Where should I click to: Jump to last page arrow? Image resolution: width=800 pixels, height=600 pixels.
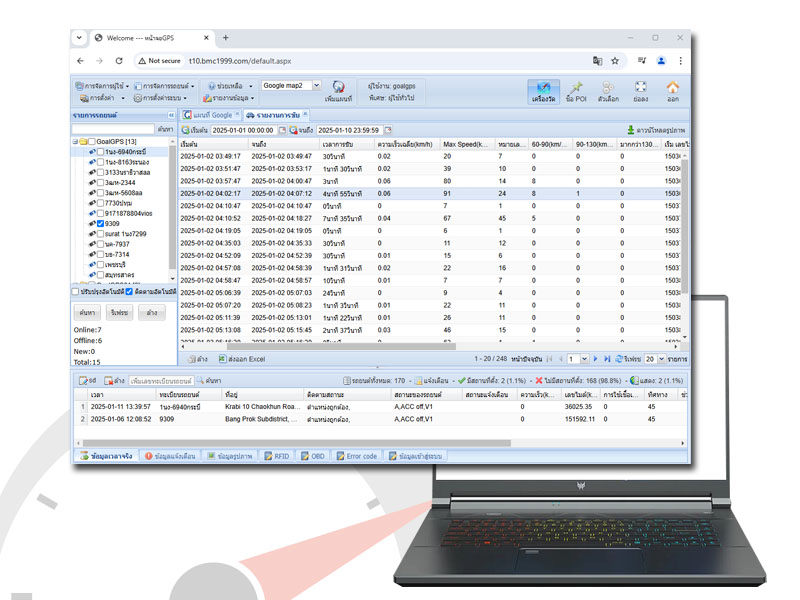(x=607, y=359)
